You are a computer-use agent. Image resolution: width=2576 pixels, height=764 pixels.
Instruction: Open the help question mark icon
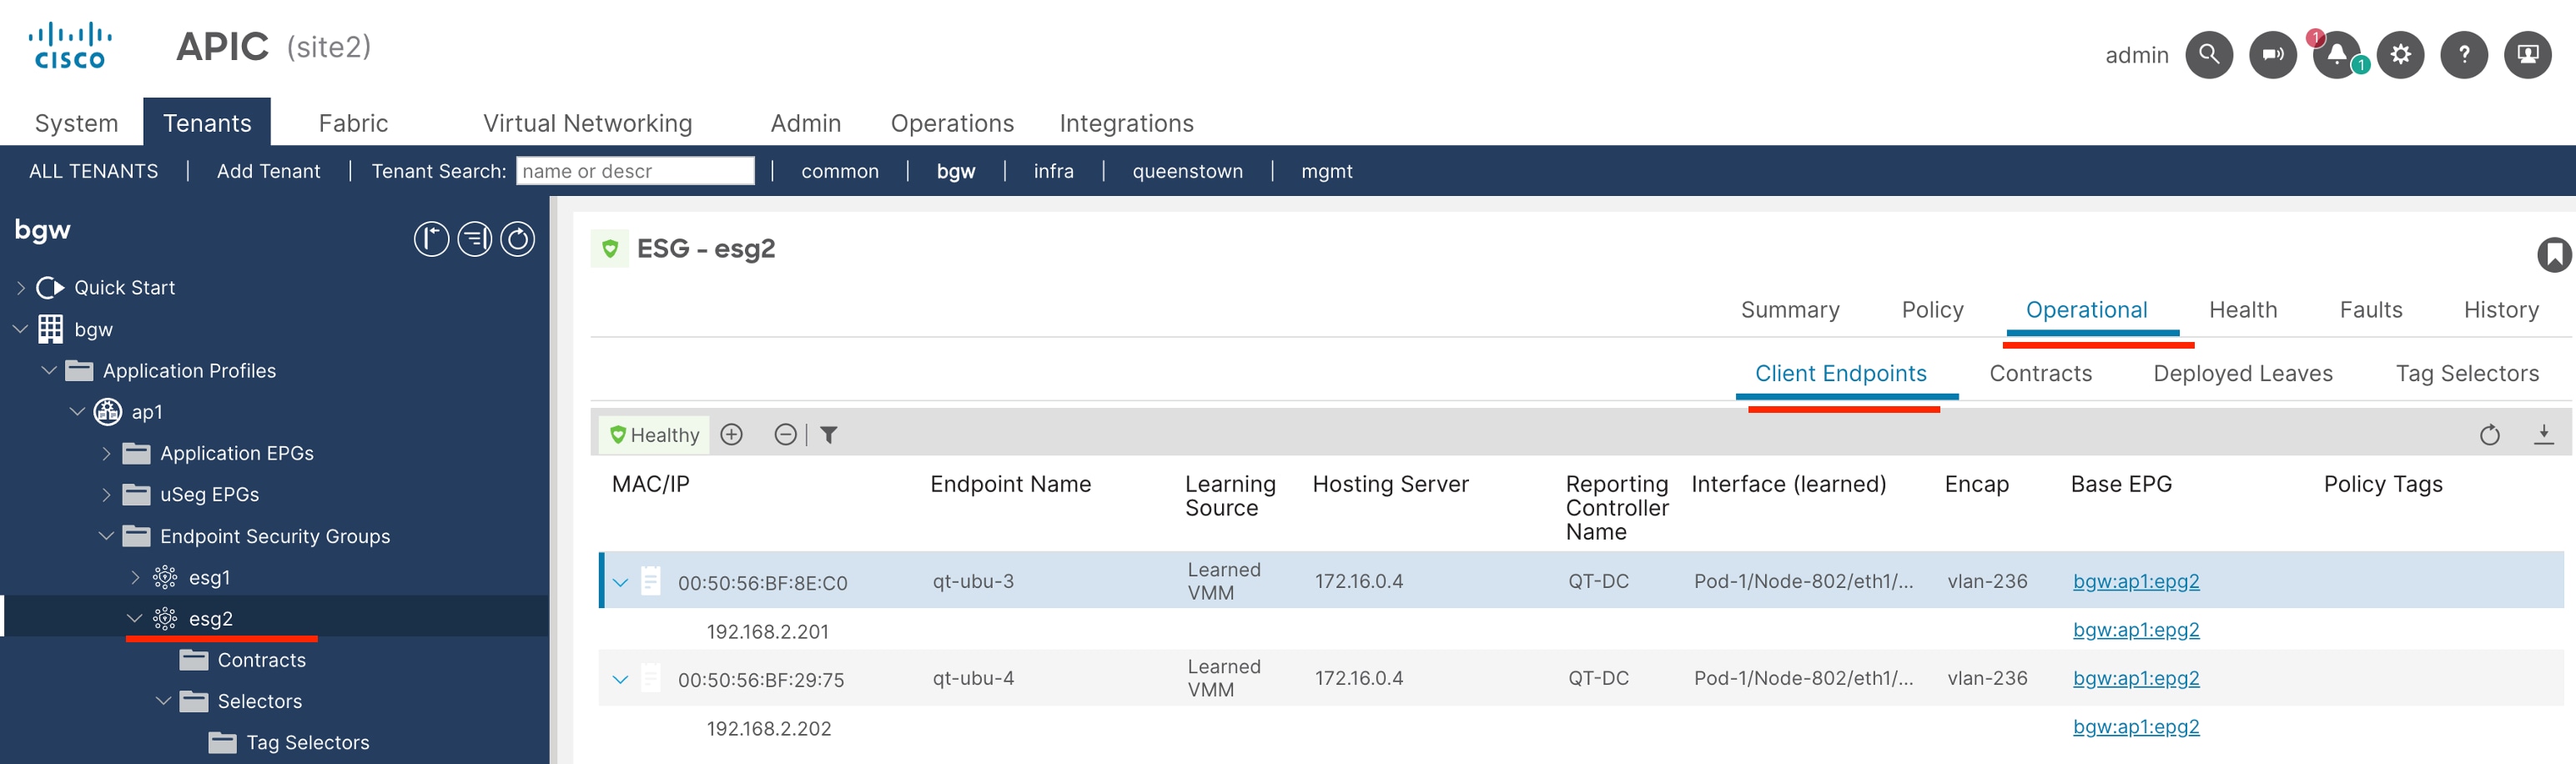tap(2464, 54)
